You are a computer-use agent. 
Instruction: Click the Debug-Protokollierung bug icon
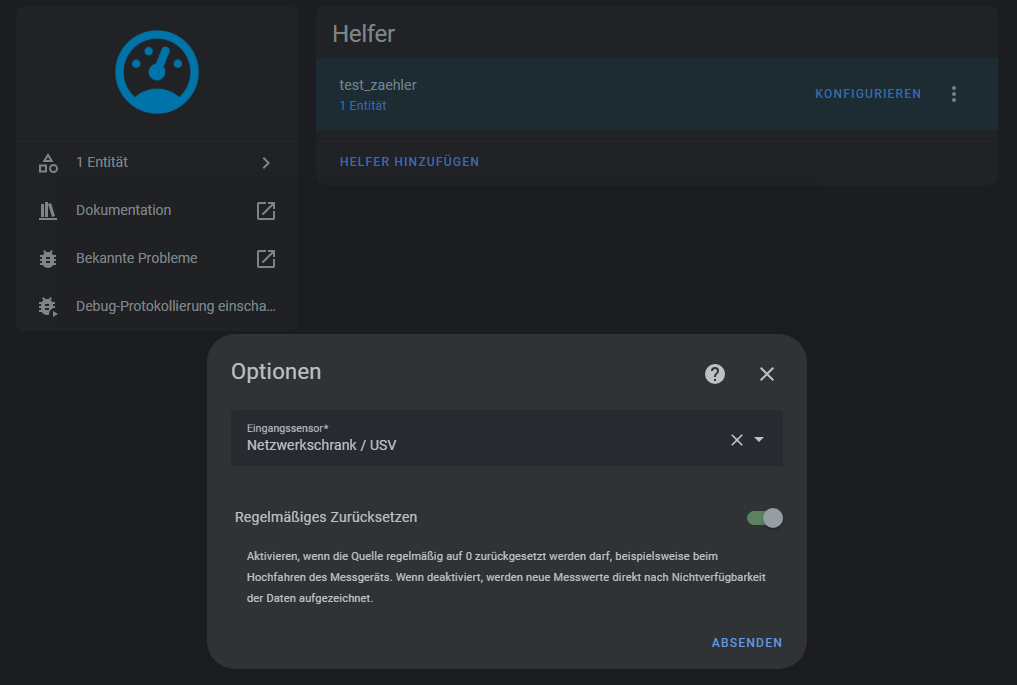point(48,306)
